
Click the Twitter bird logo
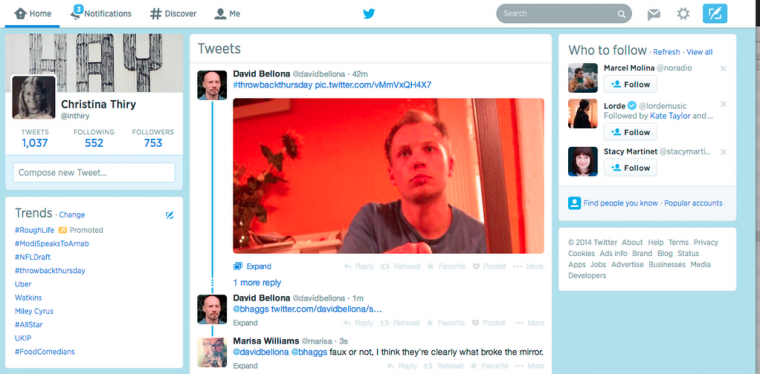(x=369, y=14)
